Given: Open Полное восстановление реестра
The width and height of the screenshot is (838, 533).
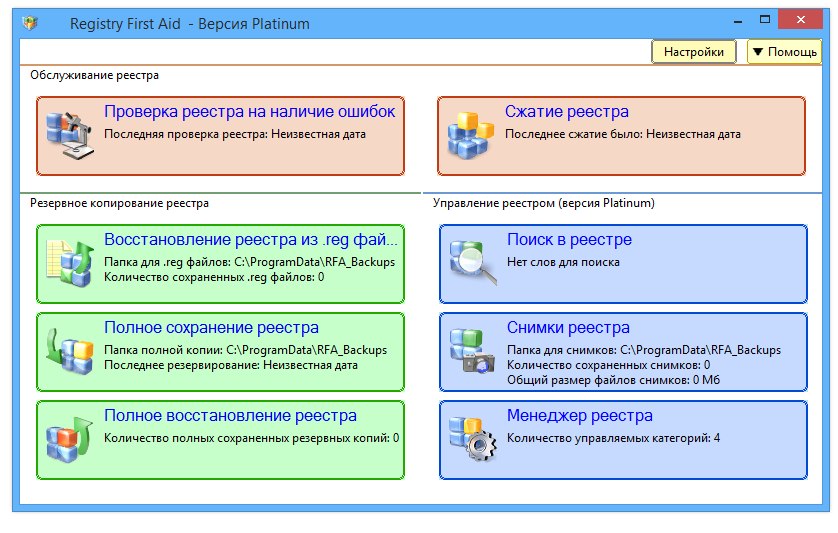Looking at the screenshot, I should point(220,440).
